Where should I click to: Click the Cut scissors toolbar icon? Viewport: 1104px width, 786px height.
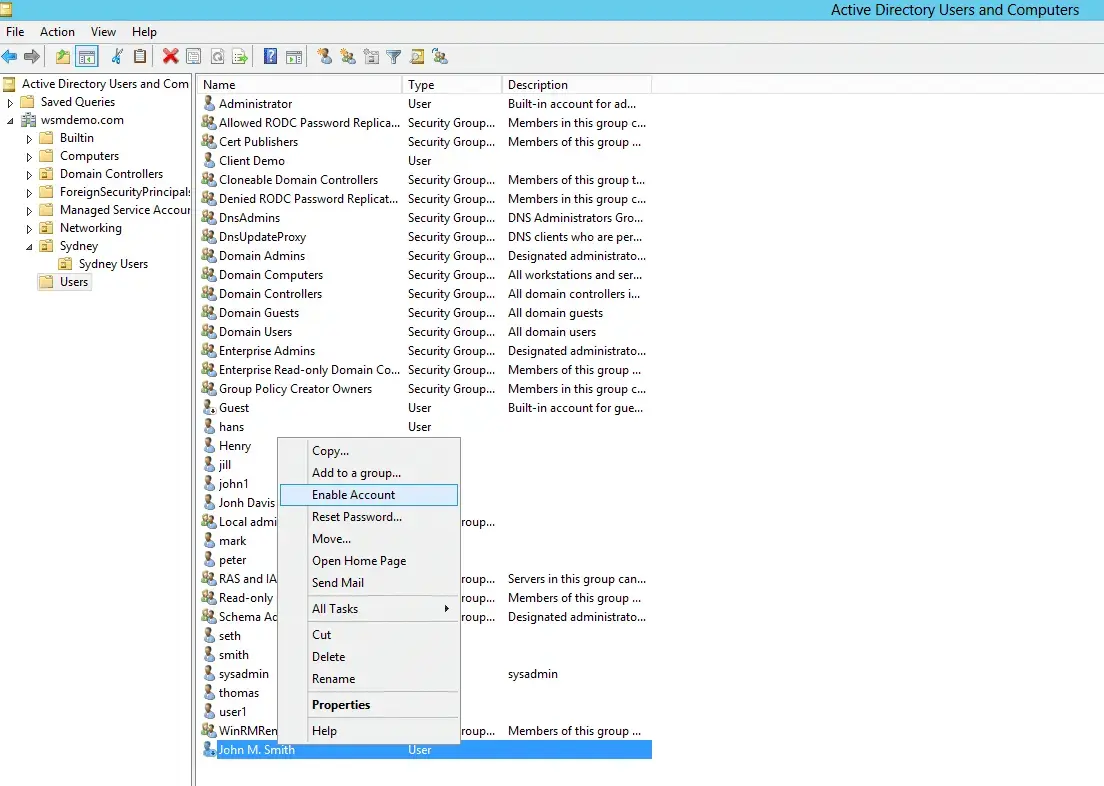pyautogui.click(x=118, y=56)
